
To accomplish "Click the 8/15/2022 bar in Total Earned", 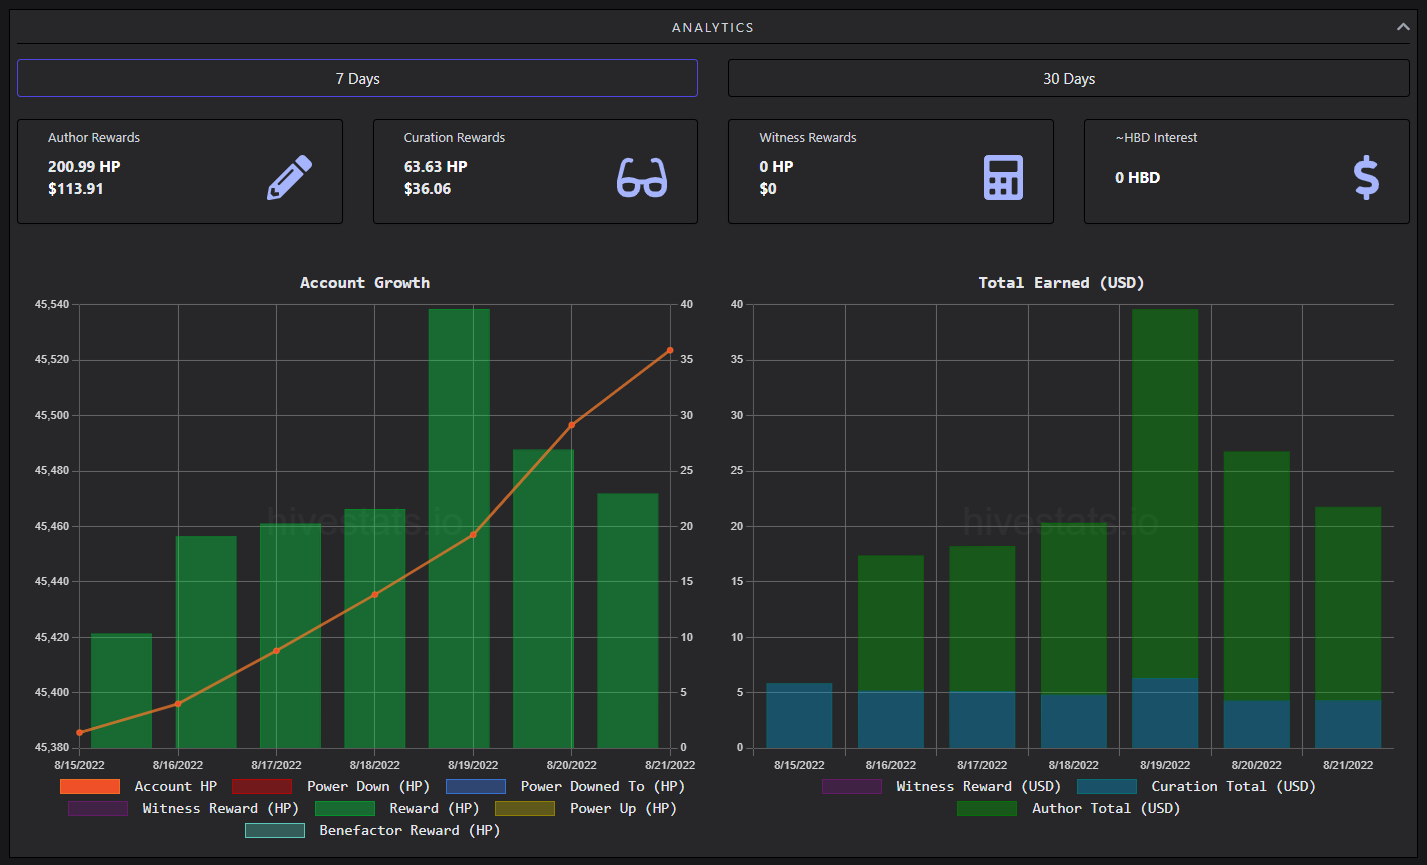I will tap(799, 715).
